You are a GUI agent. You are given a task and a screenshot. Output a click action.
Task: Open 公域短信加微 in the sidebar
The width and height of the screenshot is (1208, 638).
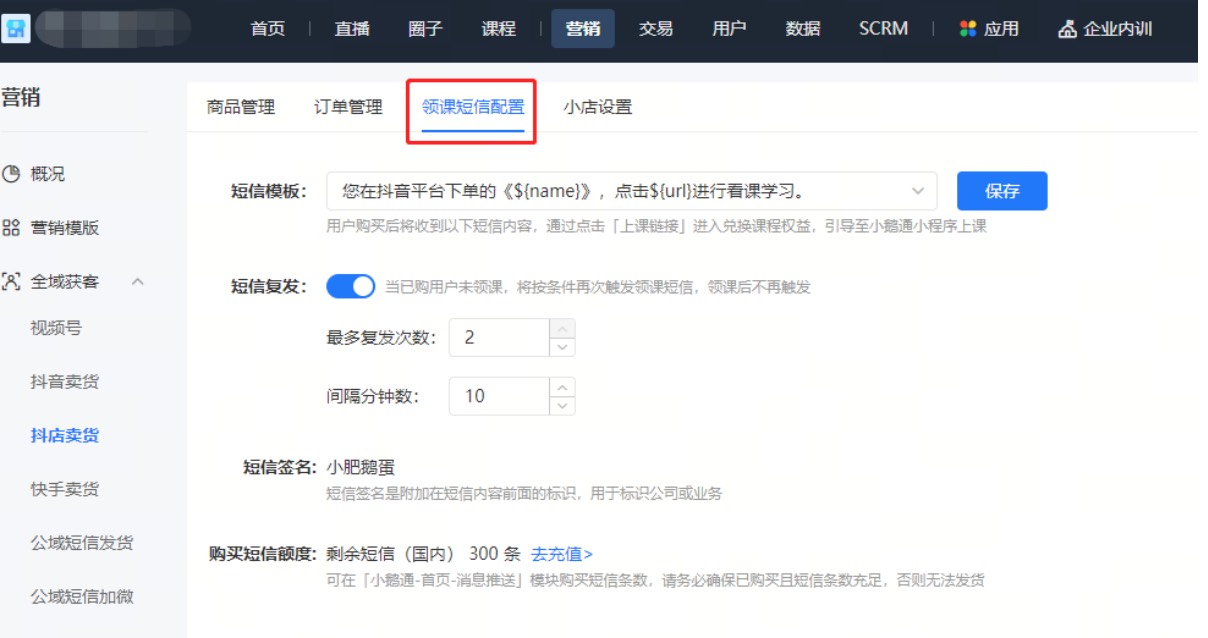click(82, 598)
